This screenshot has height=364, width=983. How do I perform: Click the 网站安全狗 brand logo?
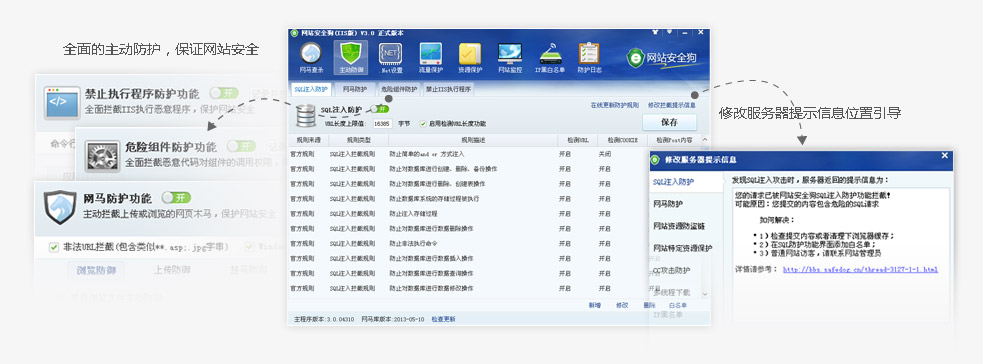pyautogui.click(x=661, y=58)
